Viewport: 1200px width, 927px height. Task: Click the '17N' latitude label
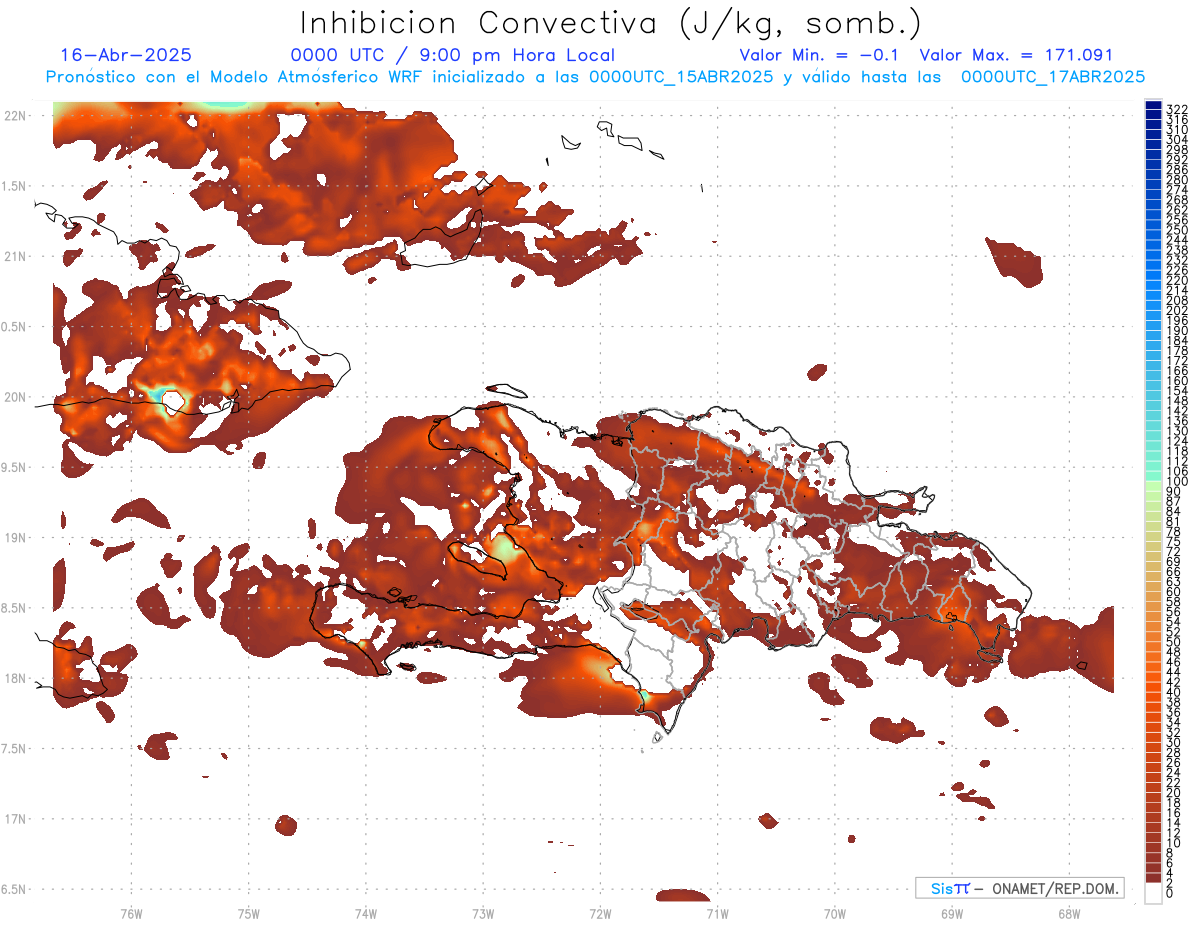tap(14, 819)
